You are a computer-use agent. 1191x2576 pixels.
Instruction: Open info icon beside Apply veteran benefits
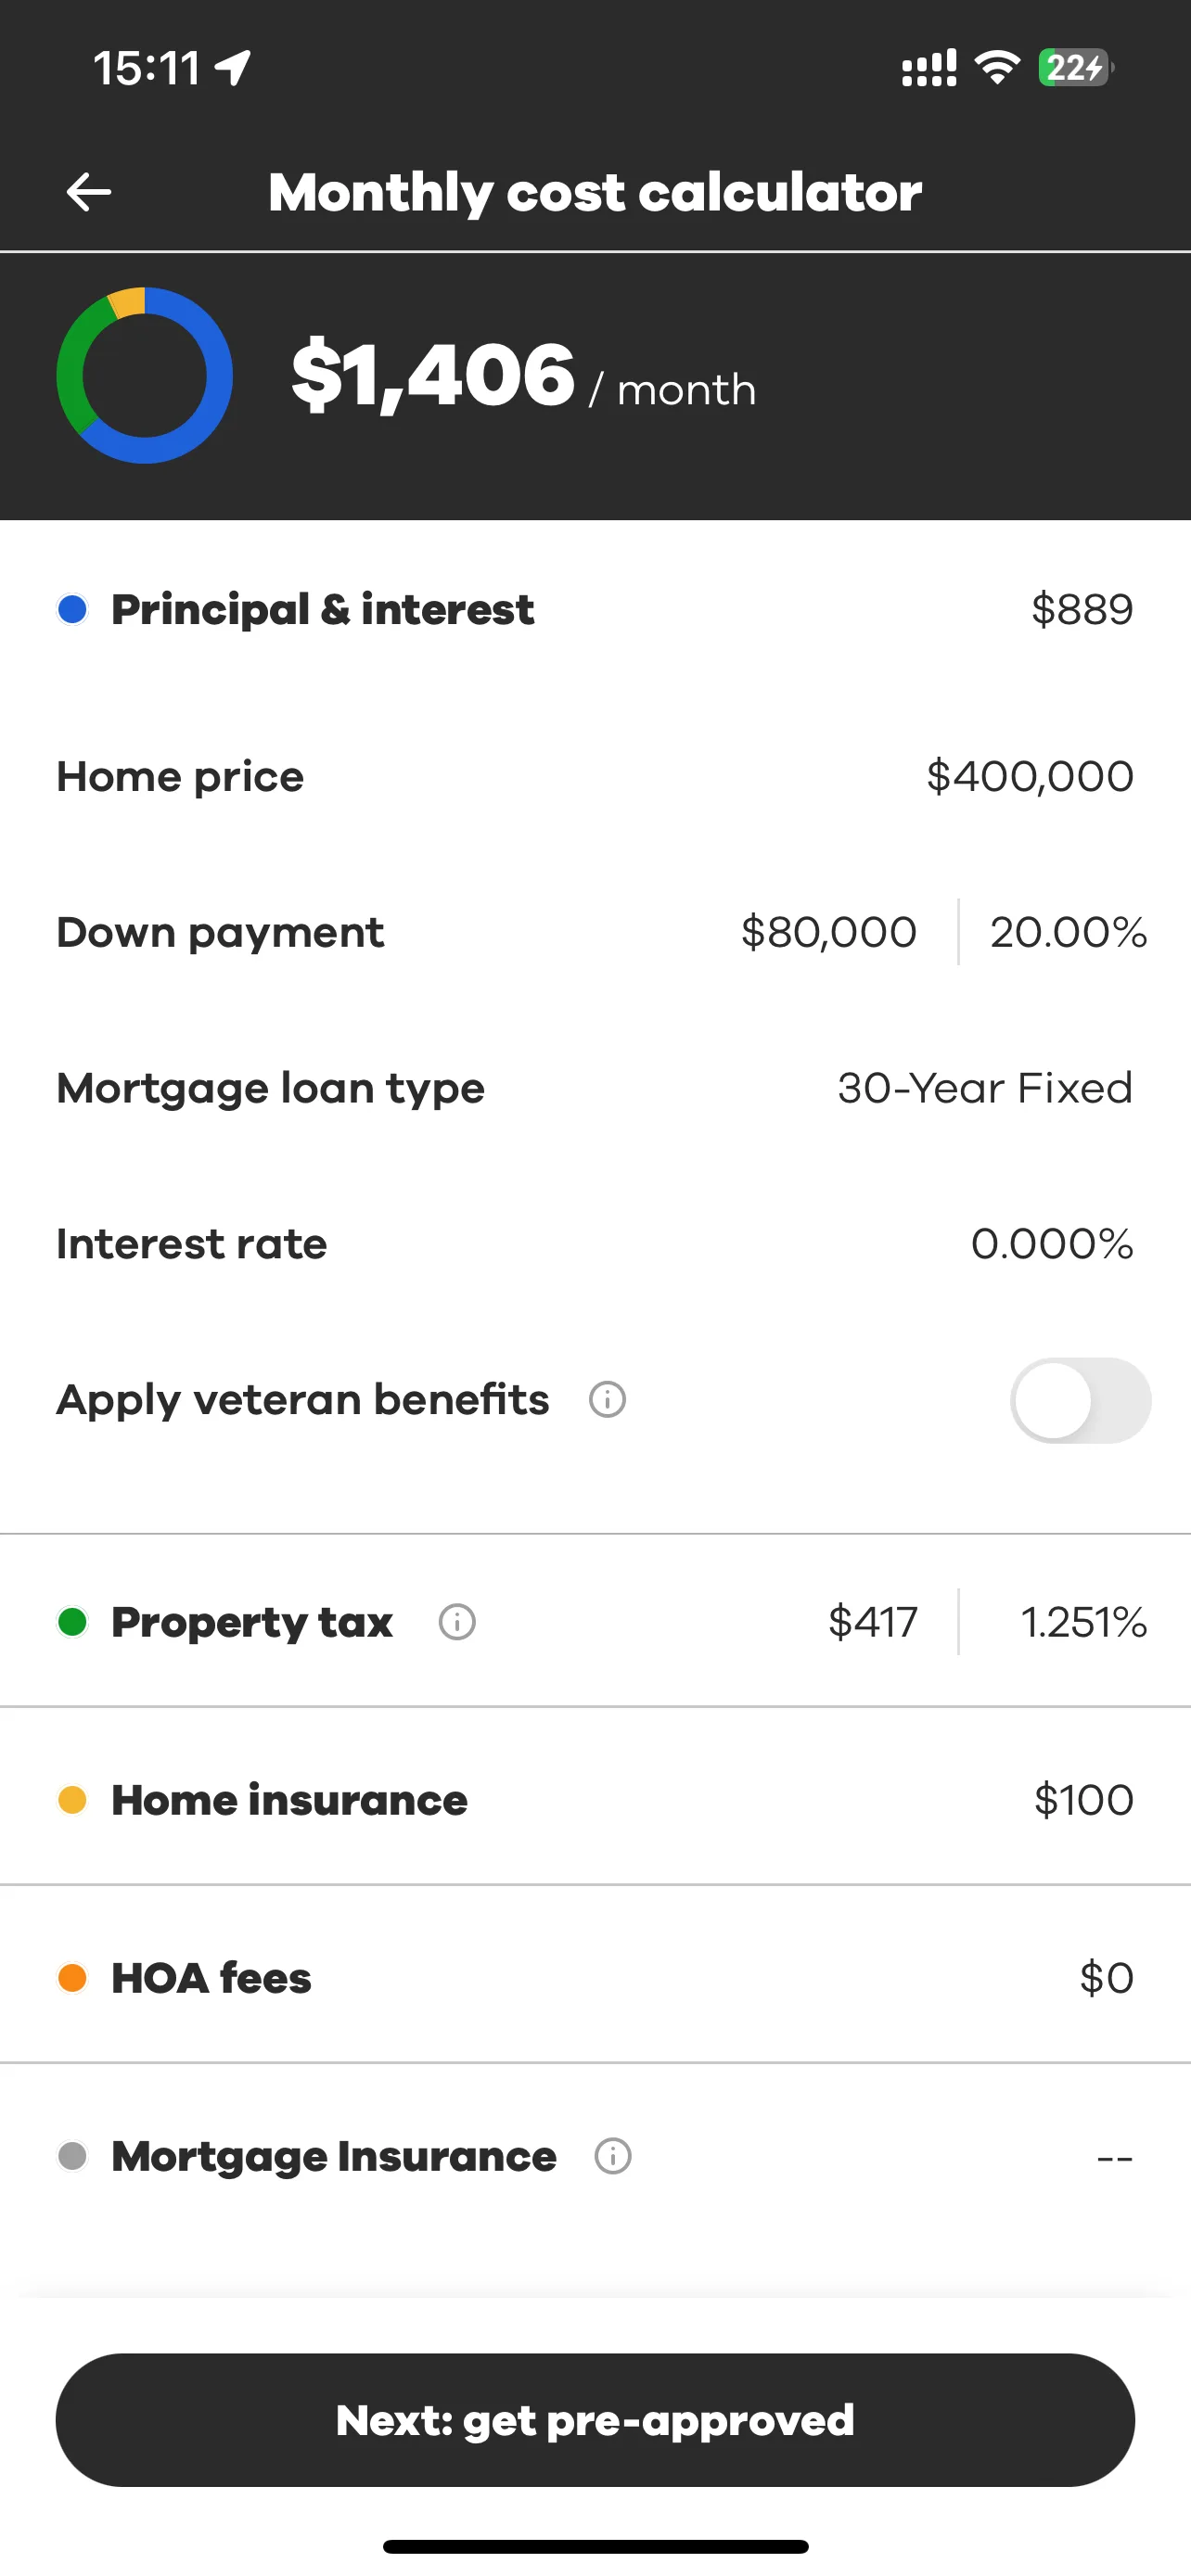(x=607, y=1399)
